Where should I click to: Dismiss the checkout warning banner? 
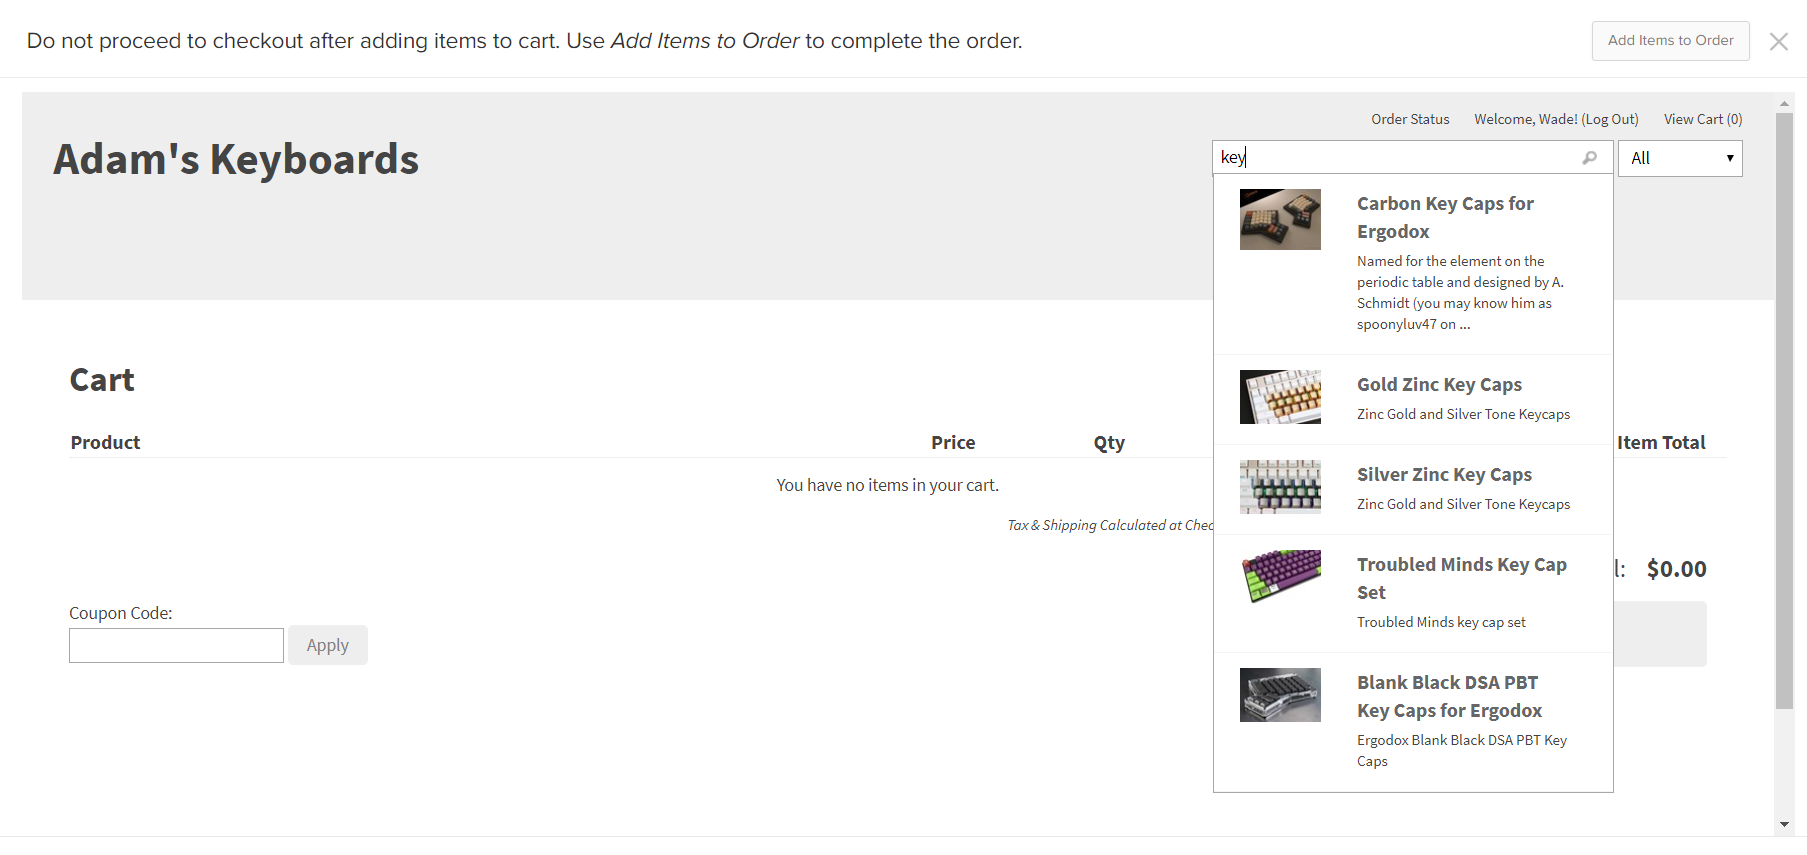(x=1779, y=41)
